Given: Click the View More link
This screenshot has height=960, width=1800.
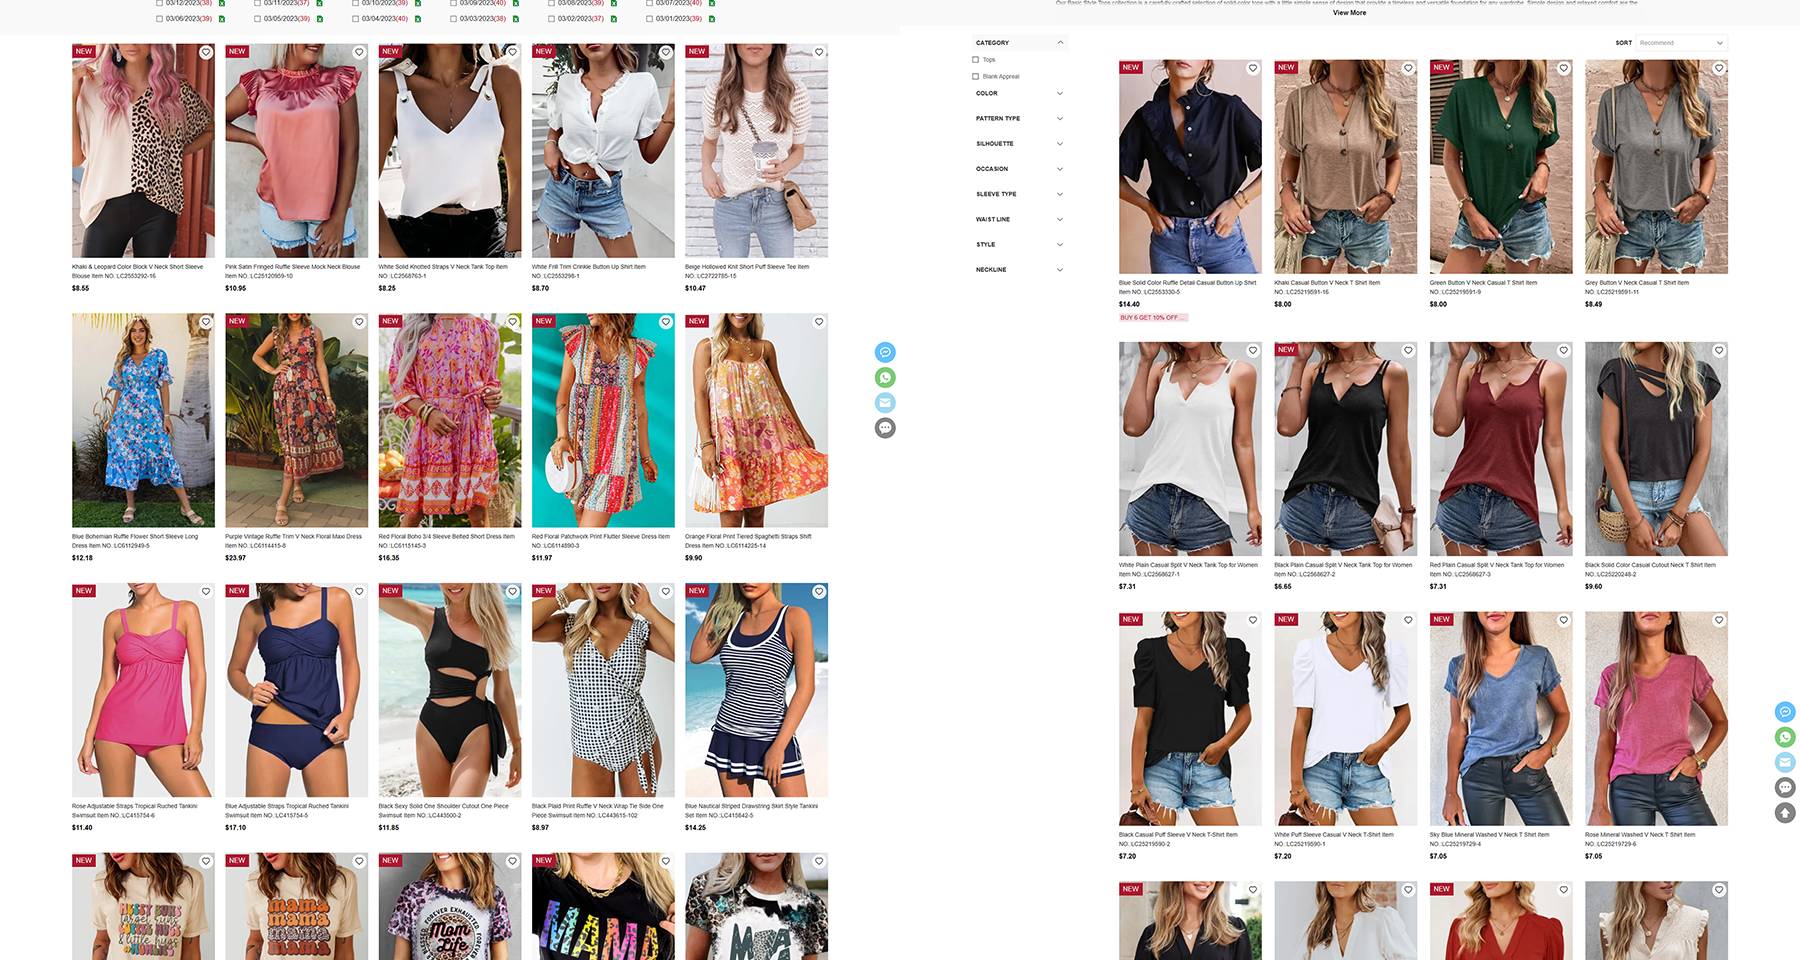Looking at the screenshot, I should (x=1349, y=13).
